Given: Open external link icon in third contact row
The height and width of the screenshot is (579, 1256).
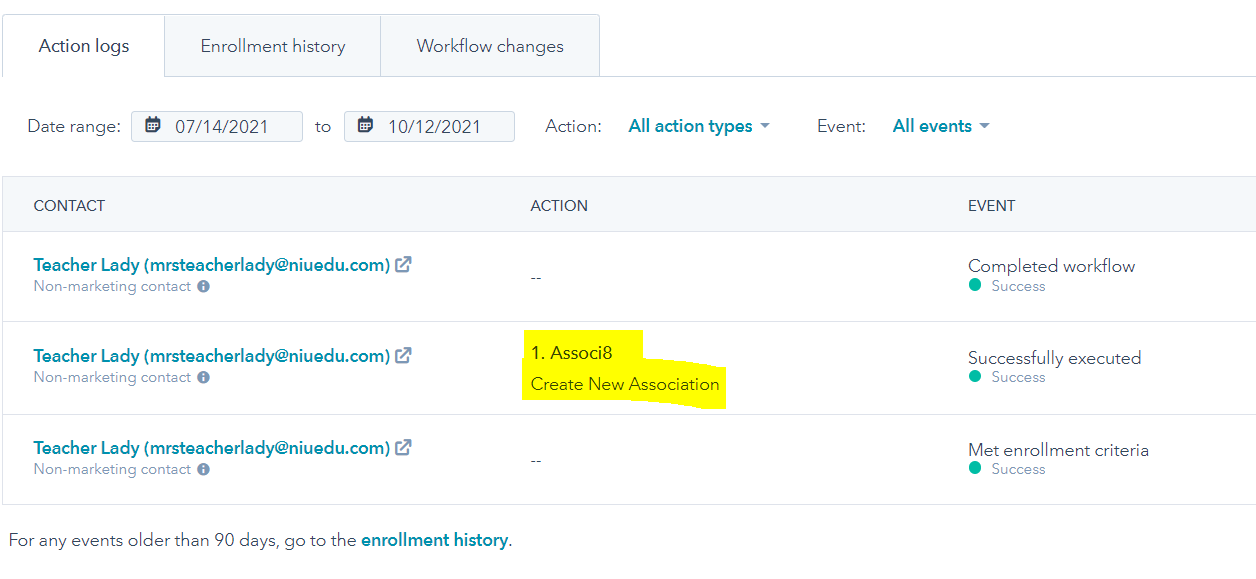Looking at the screenshot, I should click(x=403, y=448).
